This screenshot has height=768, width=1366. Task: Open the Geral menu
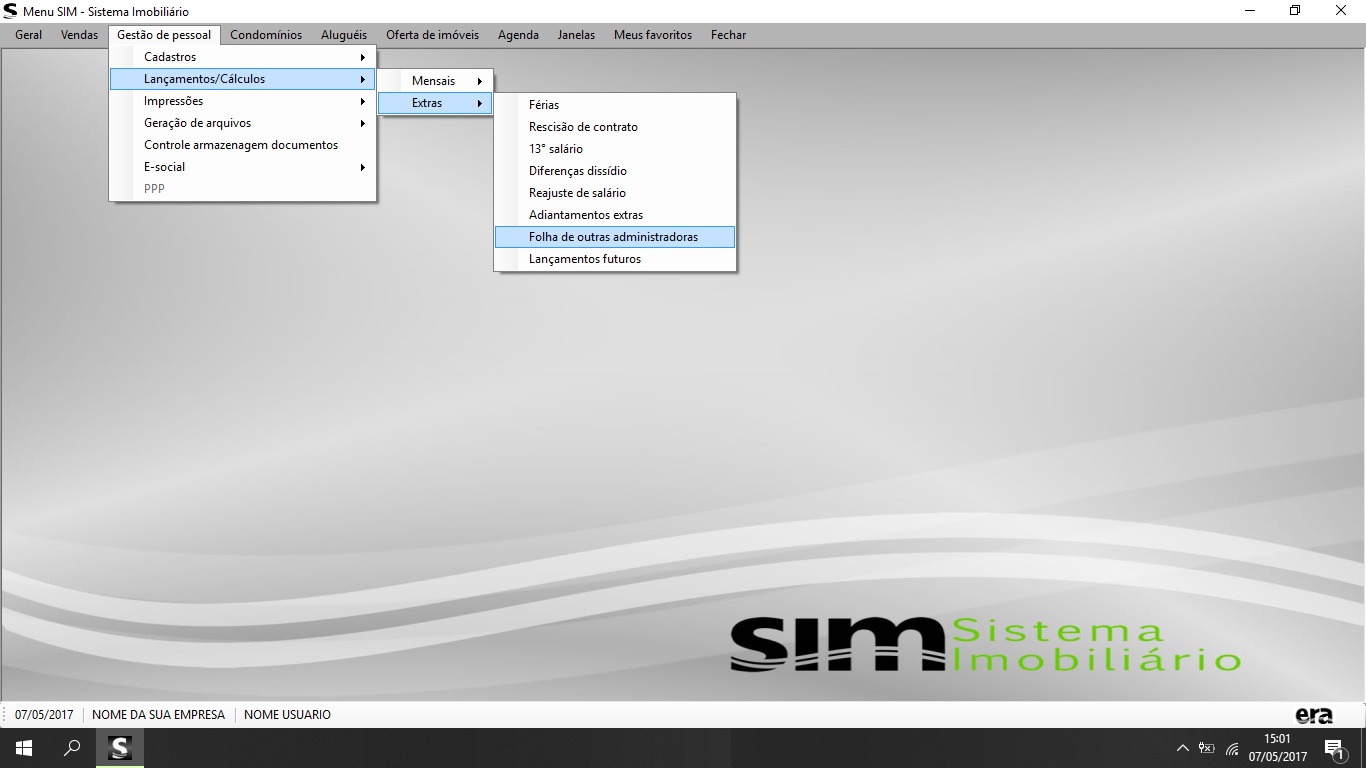pyautogui.click(x=28, y=35)
